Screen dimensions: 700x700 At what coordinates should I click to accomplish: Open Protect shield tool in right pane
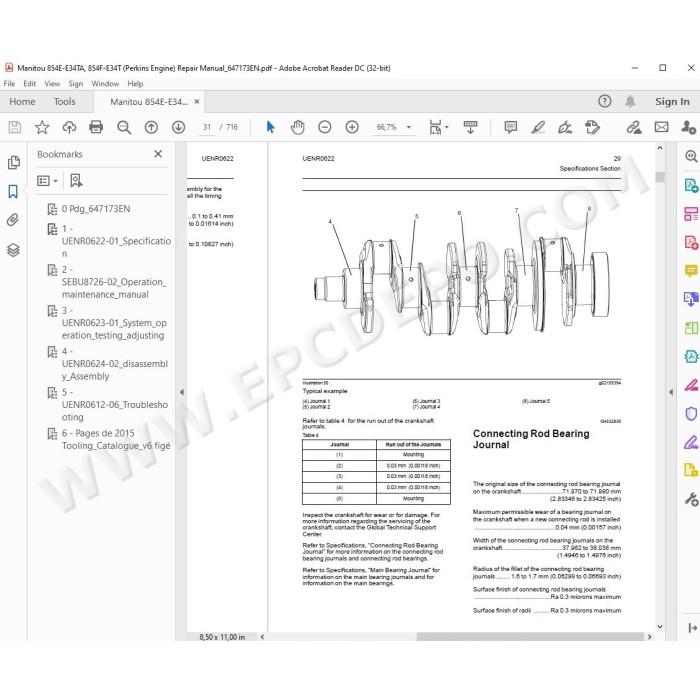point(691,413)
